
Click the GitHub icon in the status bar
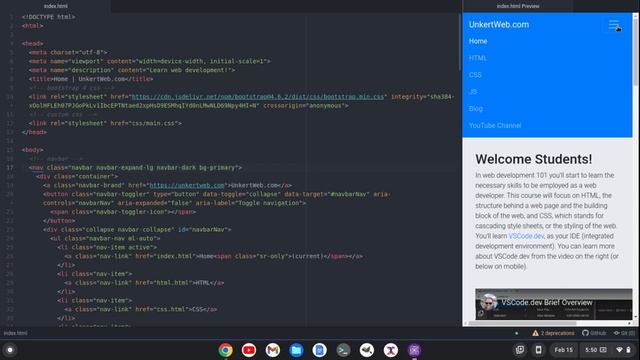[x=585, y=333]
